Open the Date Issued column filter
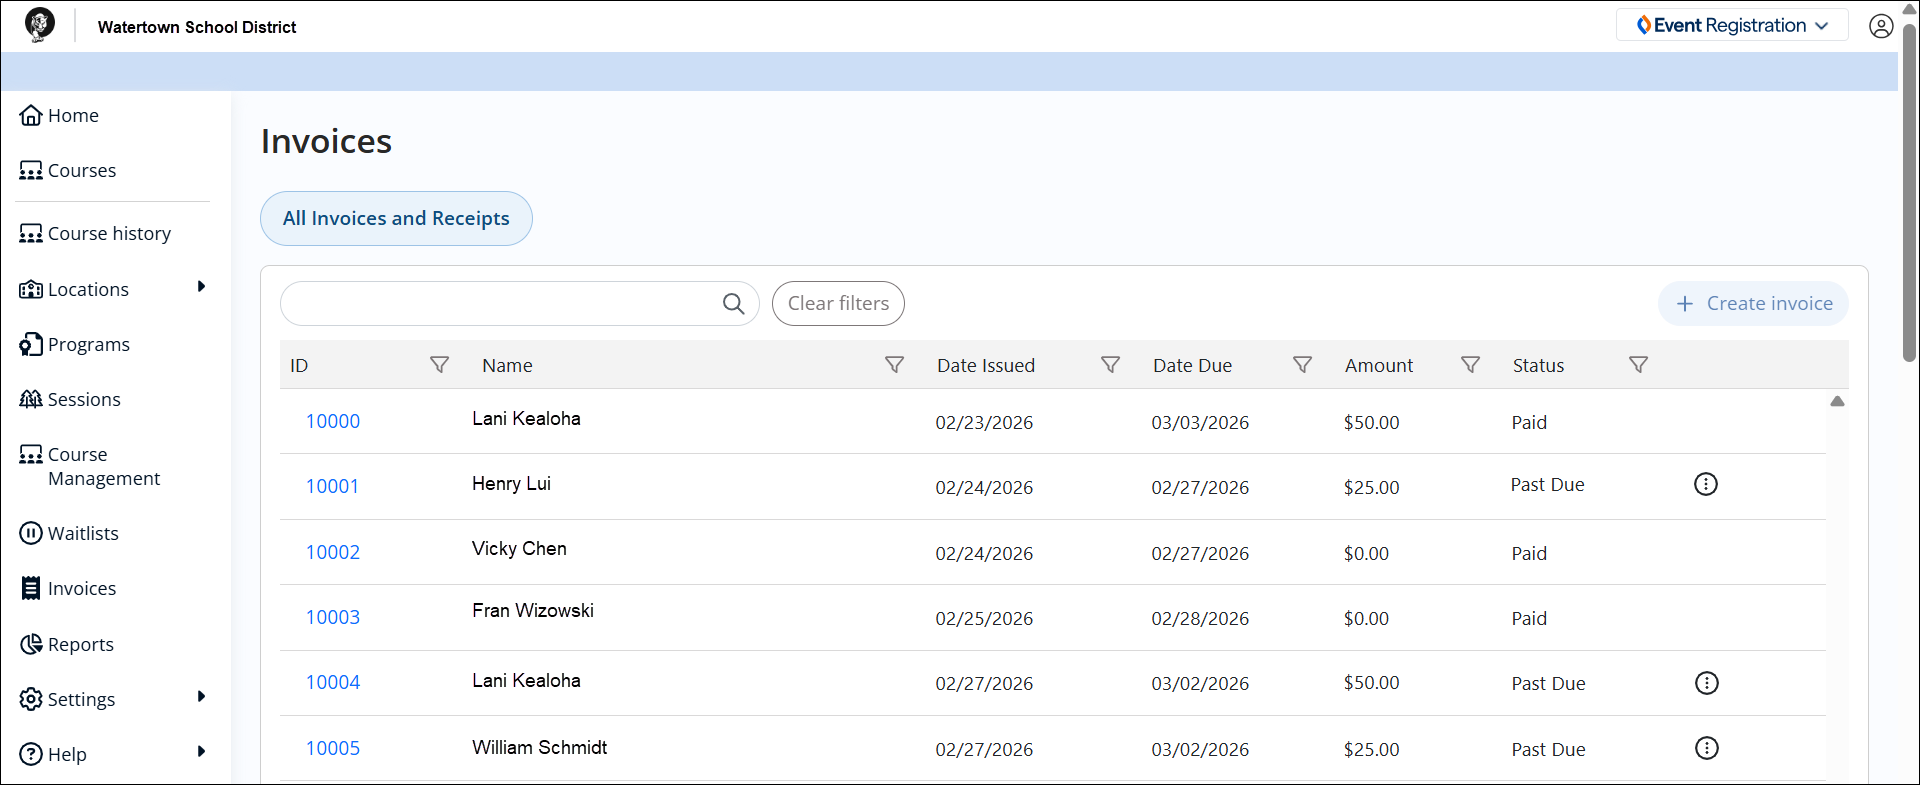1920x785 pixels. 1110,365
